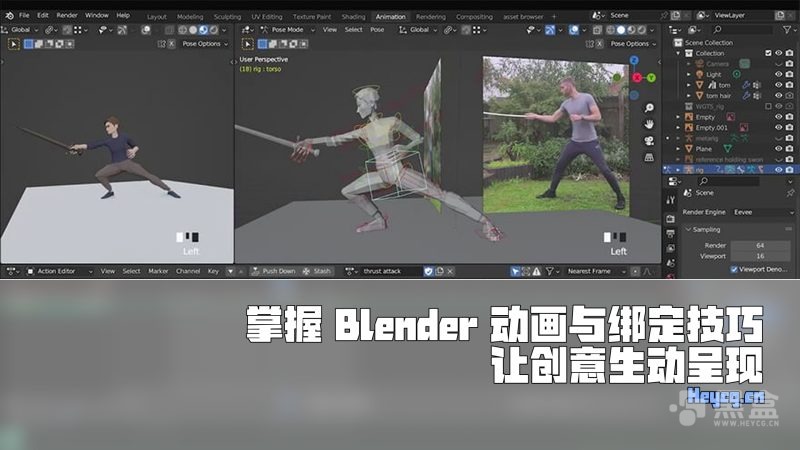This screenshot has height=450, width=800.
Task: Open Global orientation dropdown in center viewport
Action: (418, 30)
